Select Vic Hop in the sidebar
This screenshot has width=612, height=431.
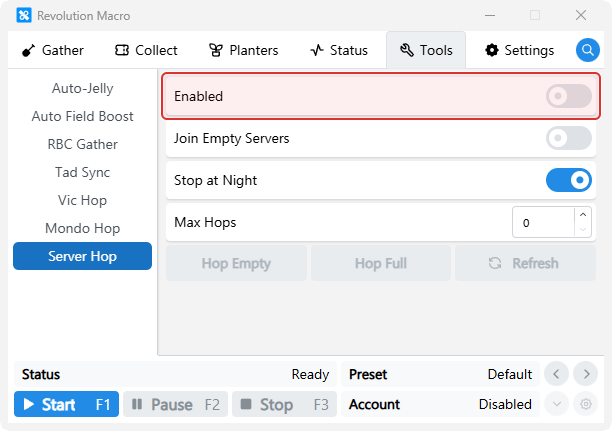click(x=82, y=200)
